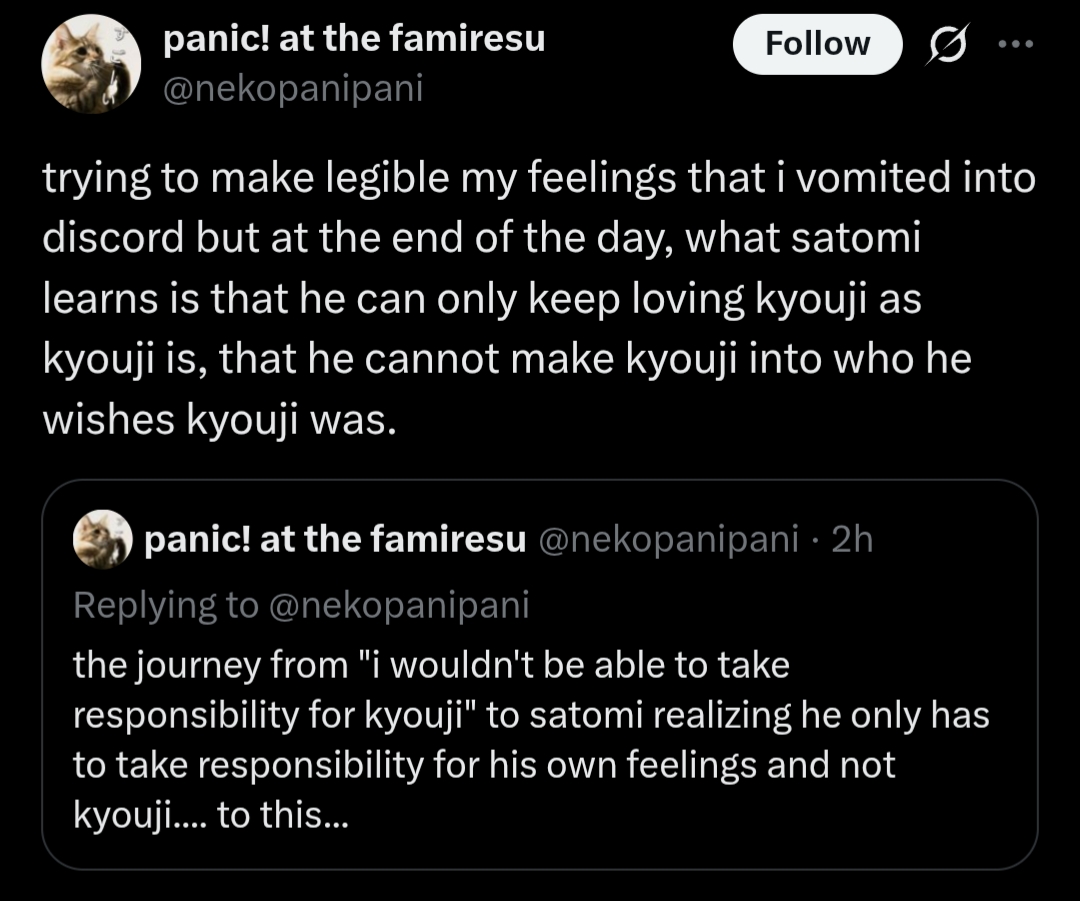Open the three-dot more options menu

click(1016, 45)
